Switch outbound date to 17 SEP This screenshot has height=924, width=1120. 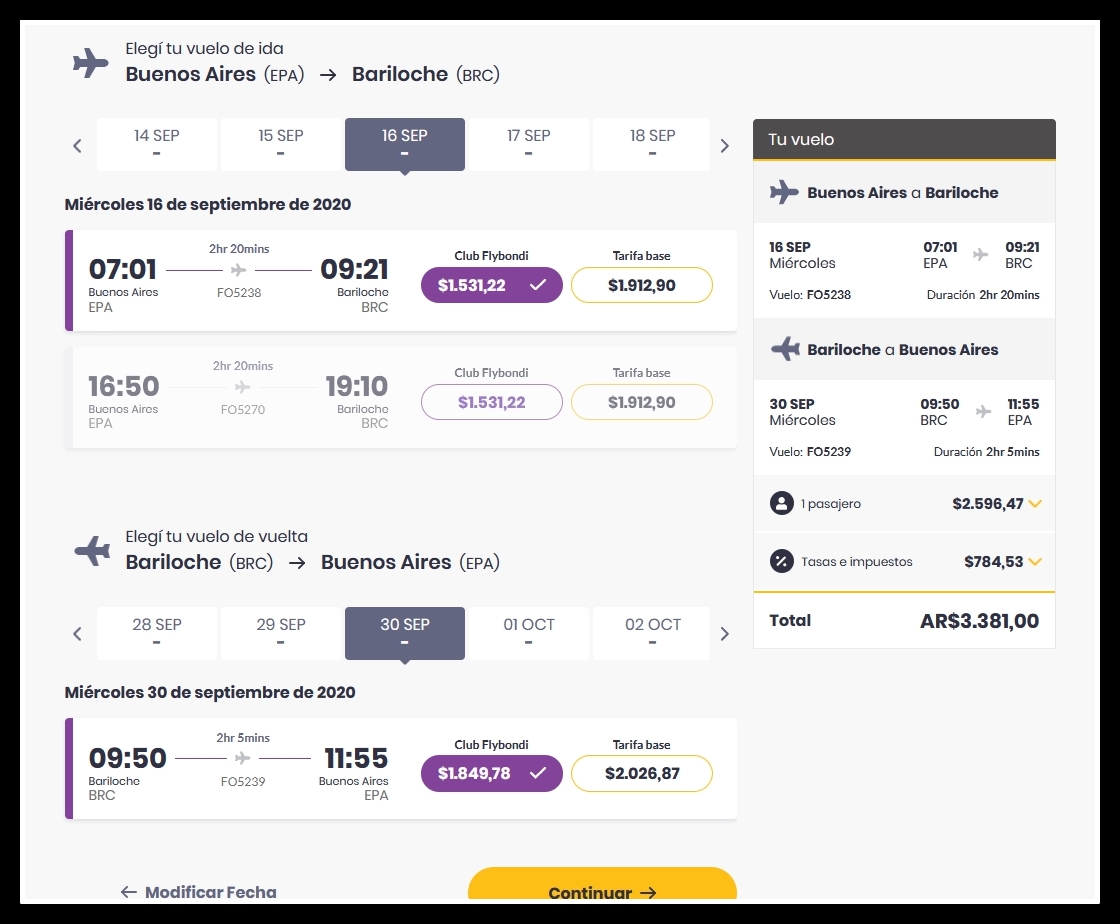pos(529,144)
